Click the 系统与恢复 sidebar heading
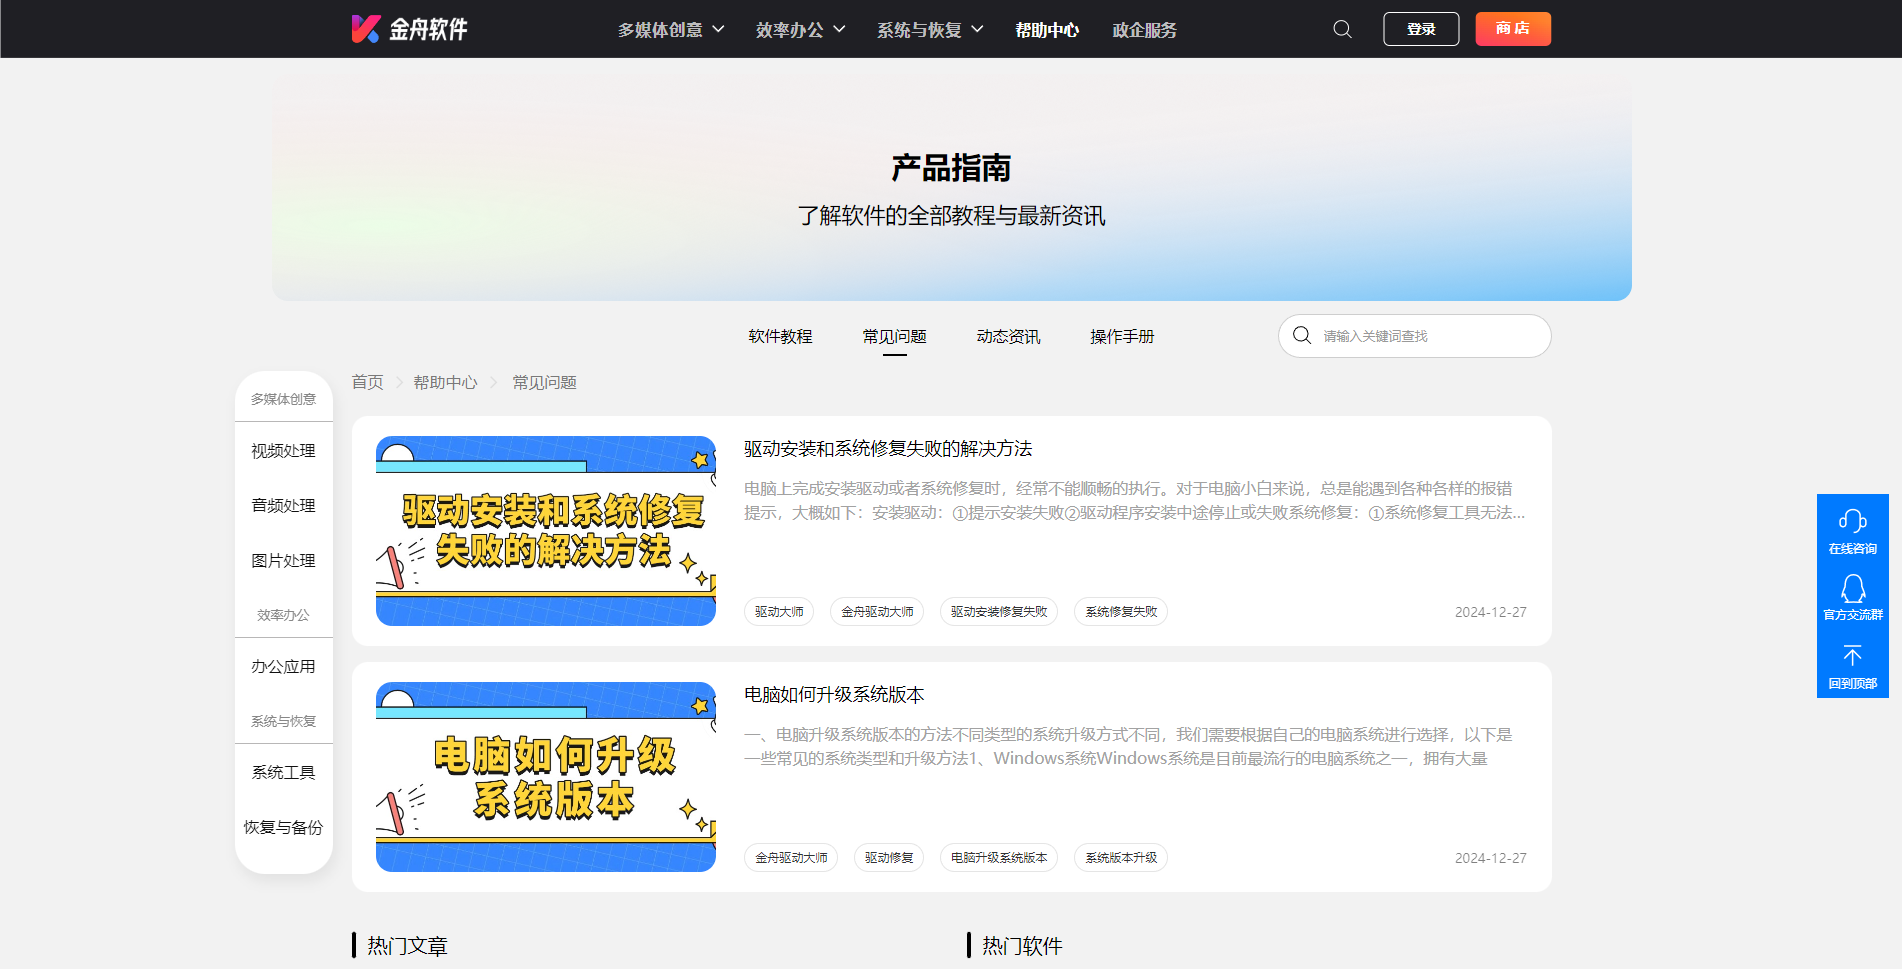The image size is (1902, 969). [x=283, y=721]
